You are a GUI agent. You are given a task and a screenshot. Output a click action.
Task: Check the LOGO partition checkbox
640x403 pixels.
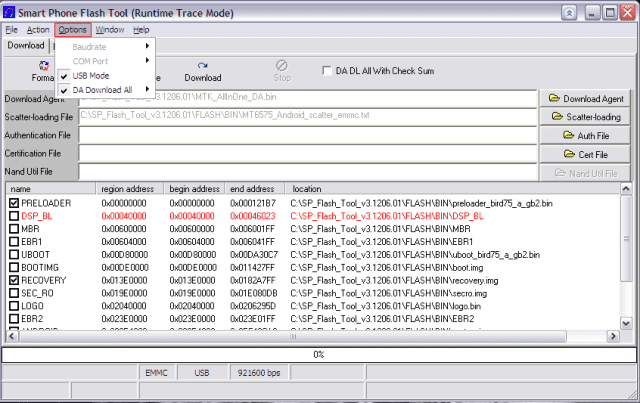point(14,306)
